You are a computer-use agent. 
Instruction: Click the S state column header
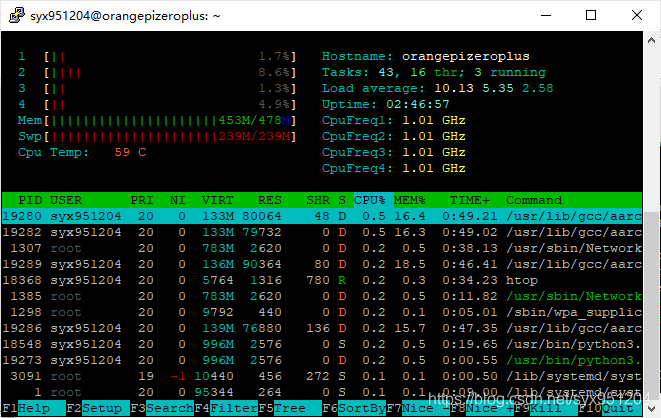(x=342, y=200)
